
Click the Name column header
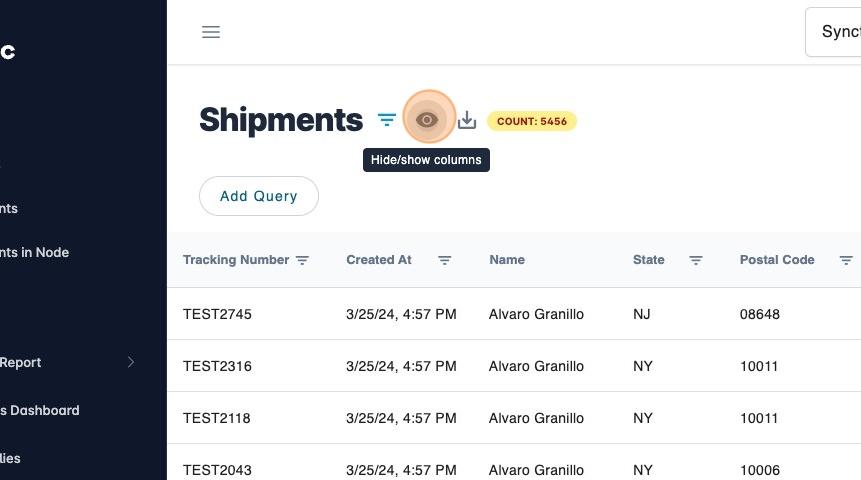pos(507,260)
